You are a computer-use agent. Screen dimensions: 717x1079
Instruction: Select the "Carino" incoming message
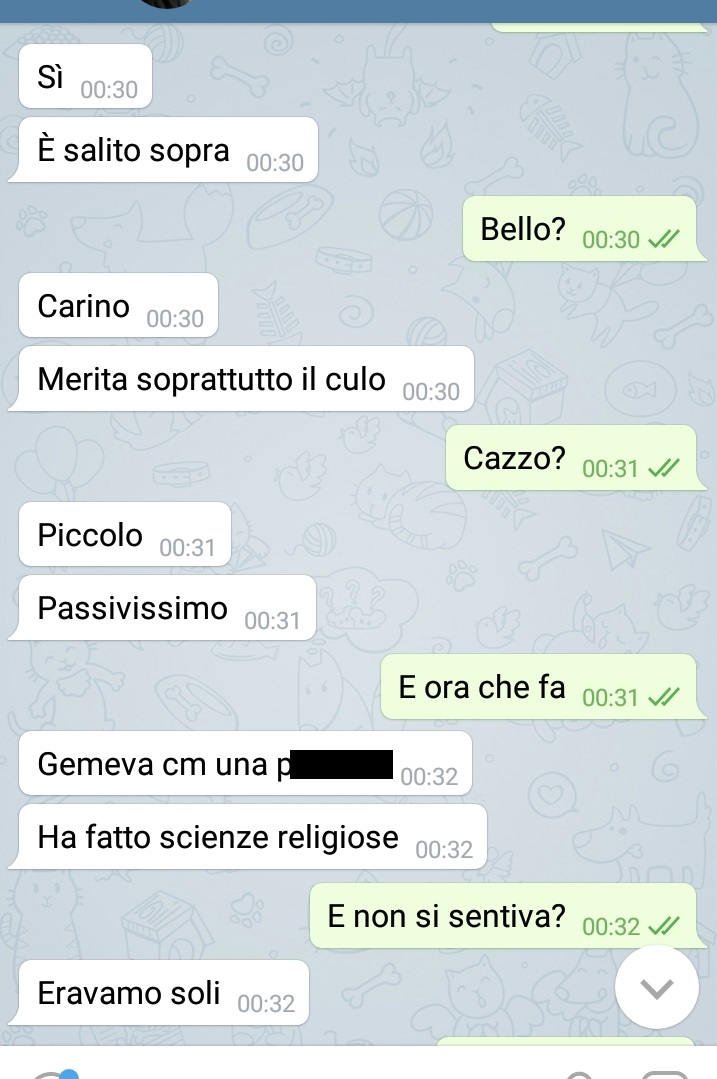tap(118, 305)
